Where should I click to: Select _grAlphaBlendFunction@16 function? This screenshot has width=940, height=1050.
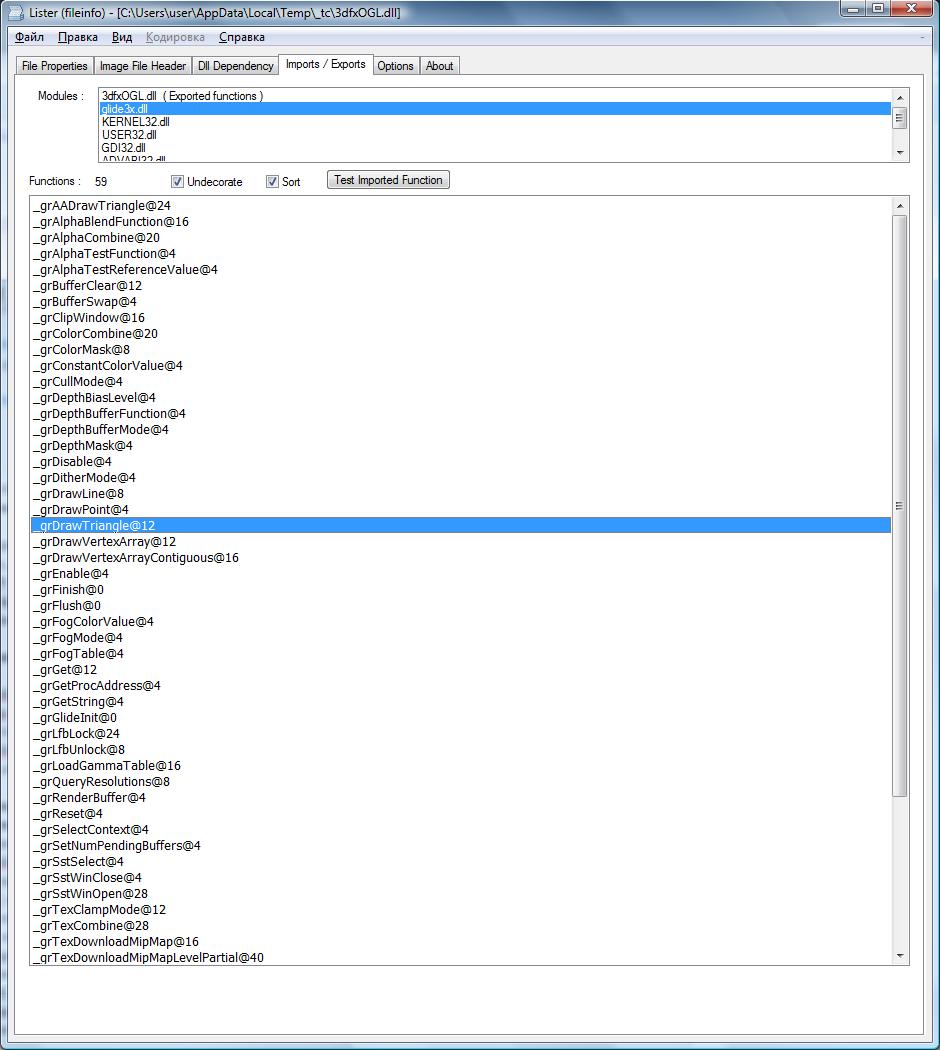(461, 222)
